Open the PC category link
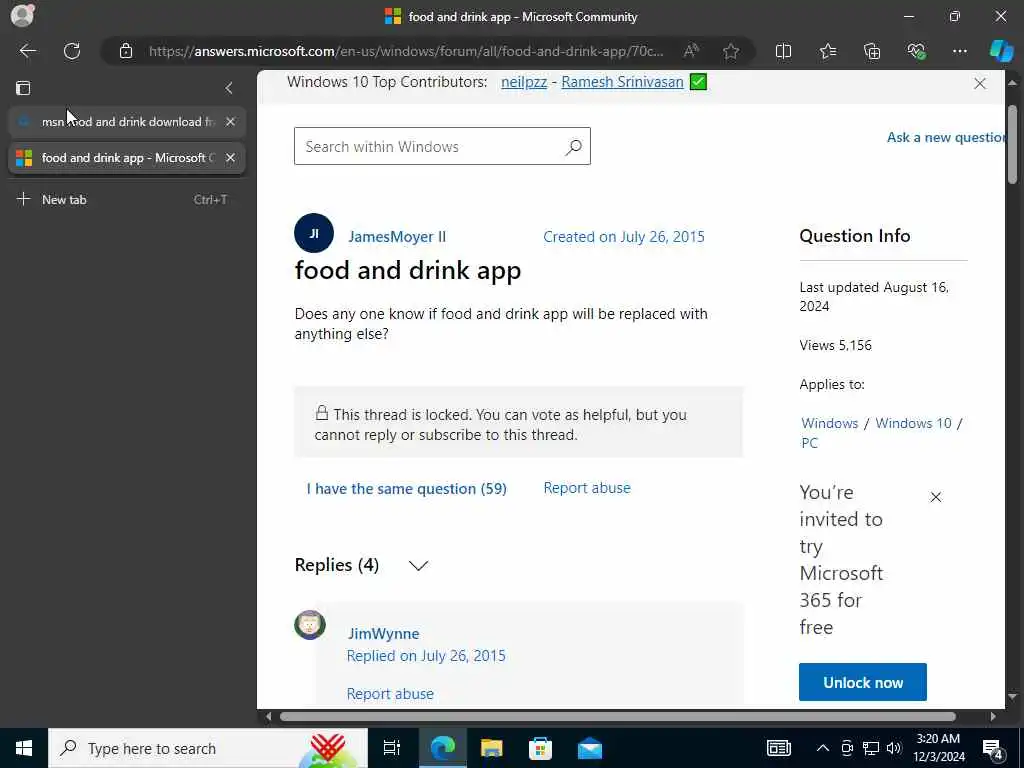Image resolution: width=1024 pixels, height=768 pixels. 809,443
